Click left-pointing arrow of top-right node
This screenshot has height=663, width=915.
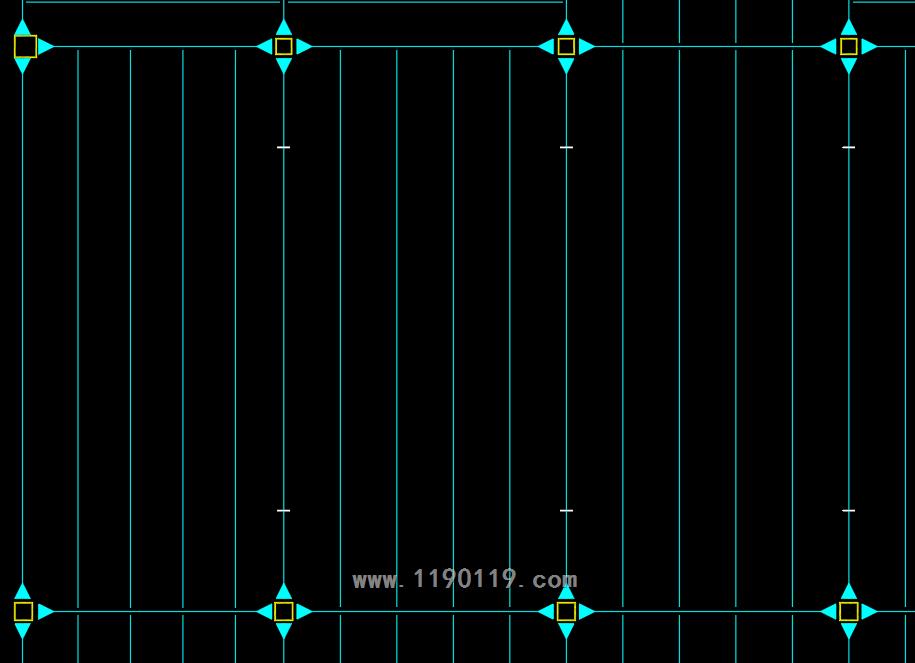tap(829, 46)
